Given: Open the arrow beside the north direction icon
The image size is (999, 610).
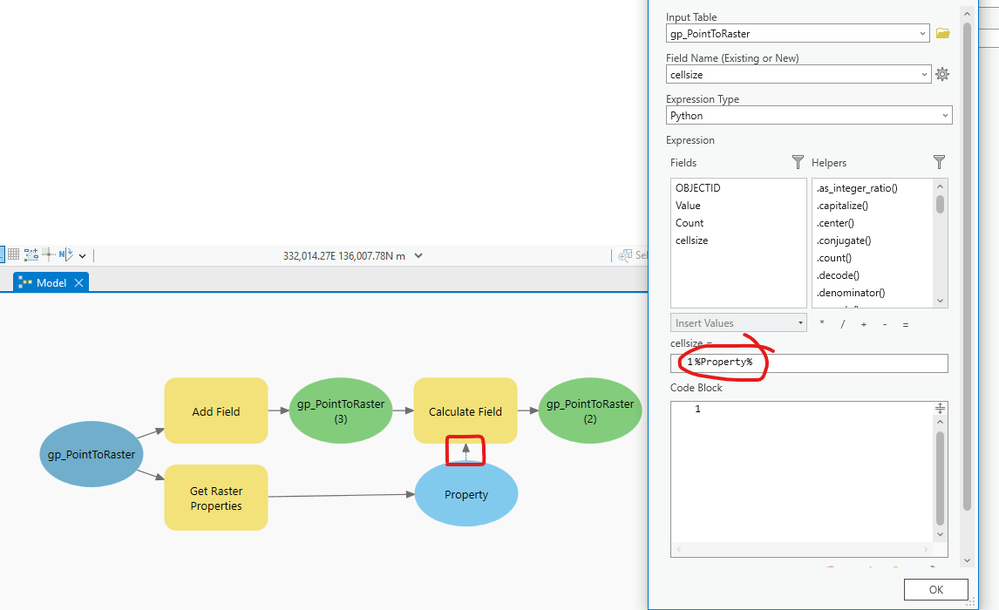Looking at the screenshot, I should click(x=82, y=256).
